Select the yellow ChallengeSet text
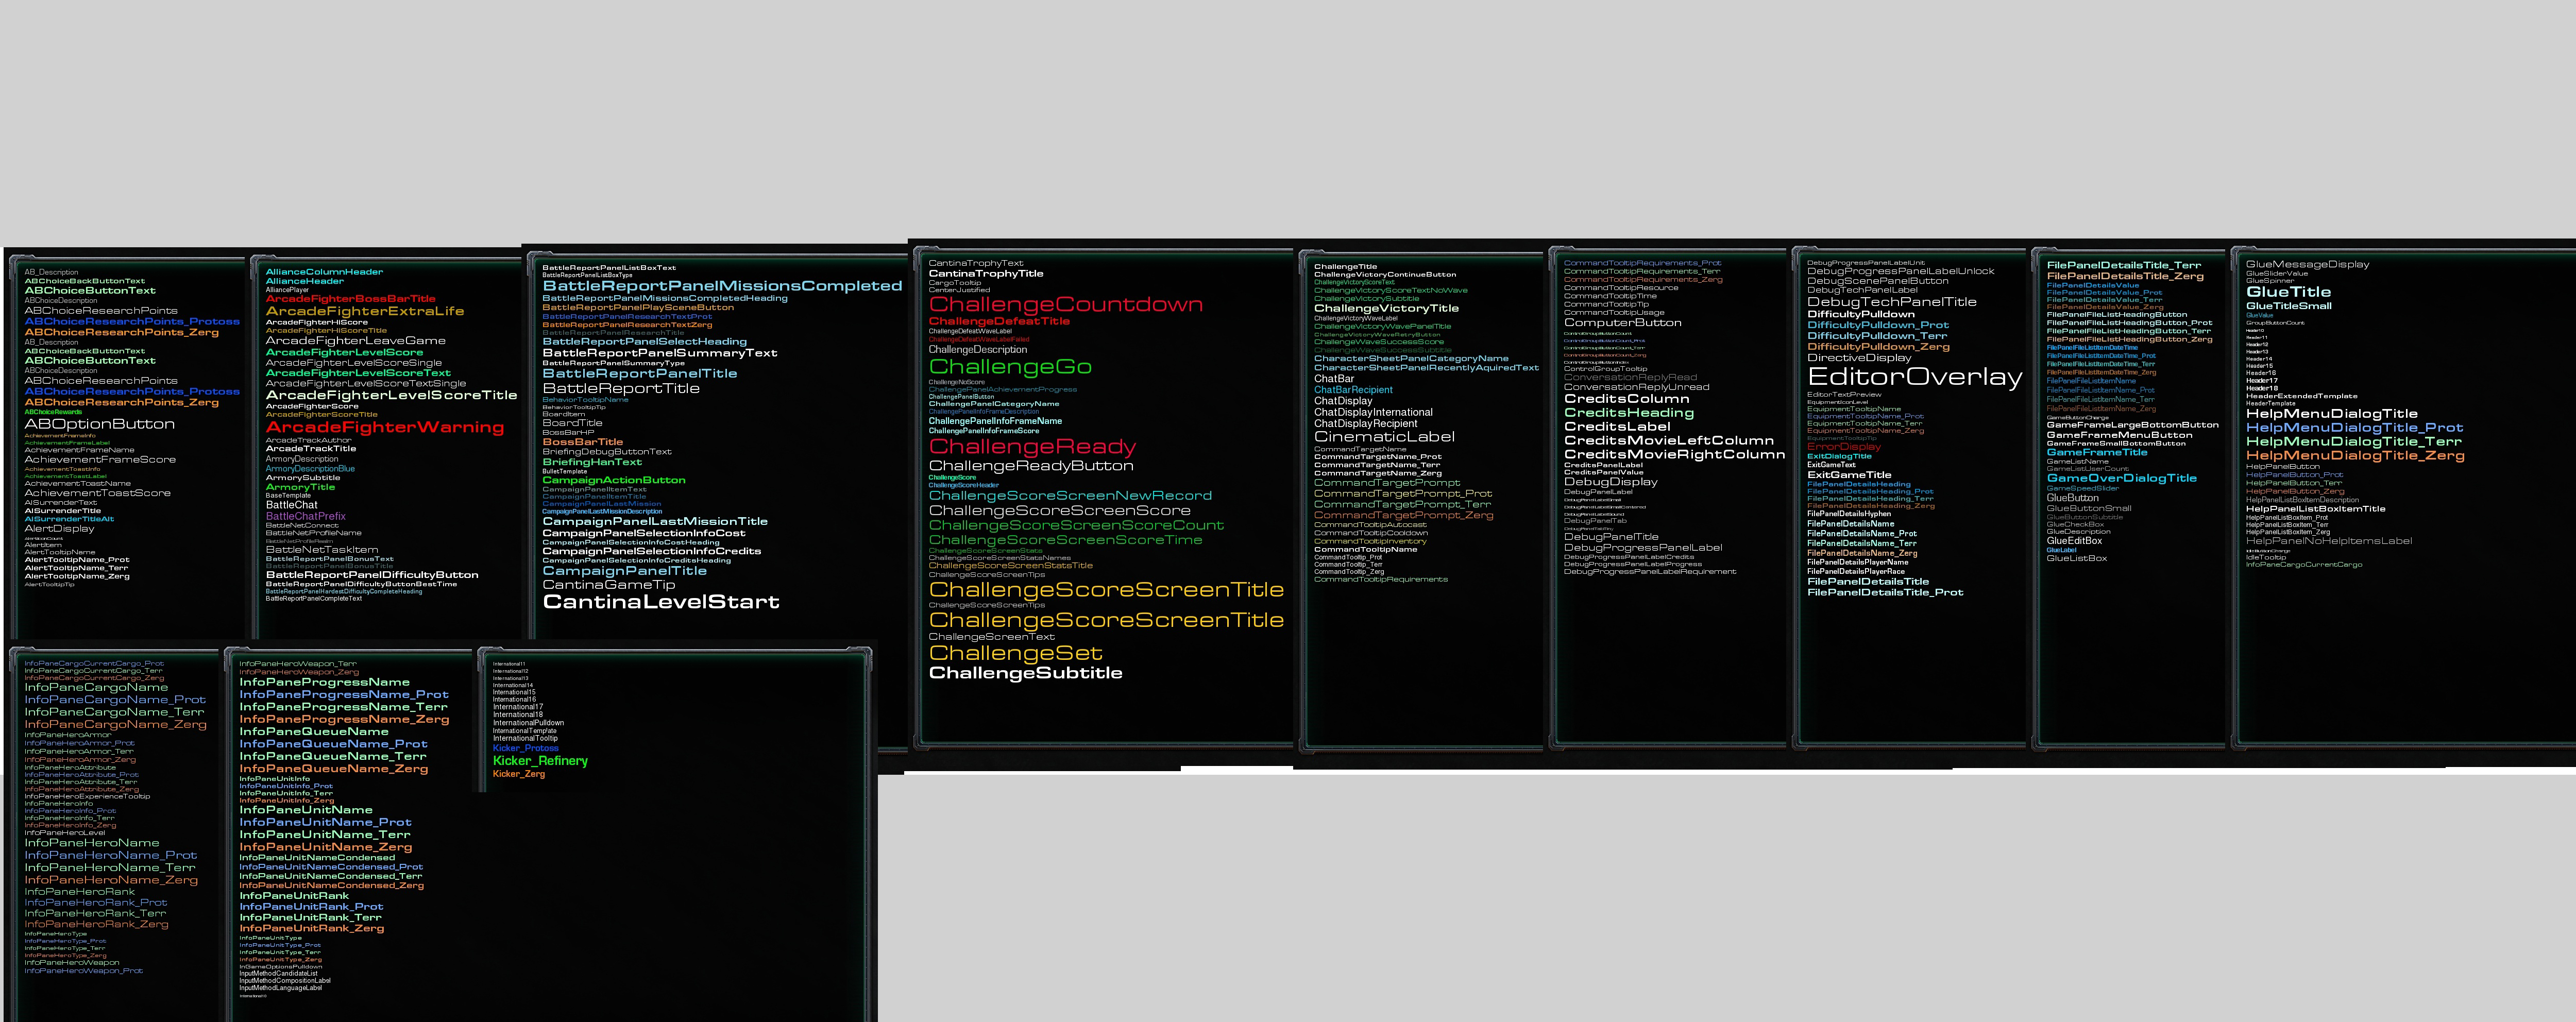 click(x=1015, y=653)
